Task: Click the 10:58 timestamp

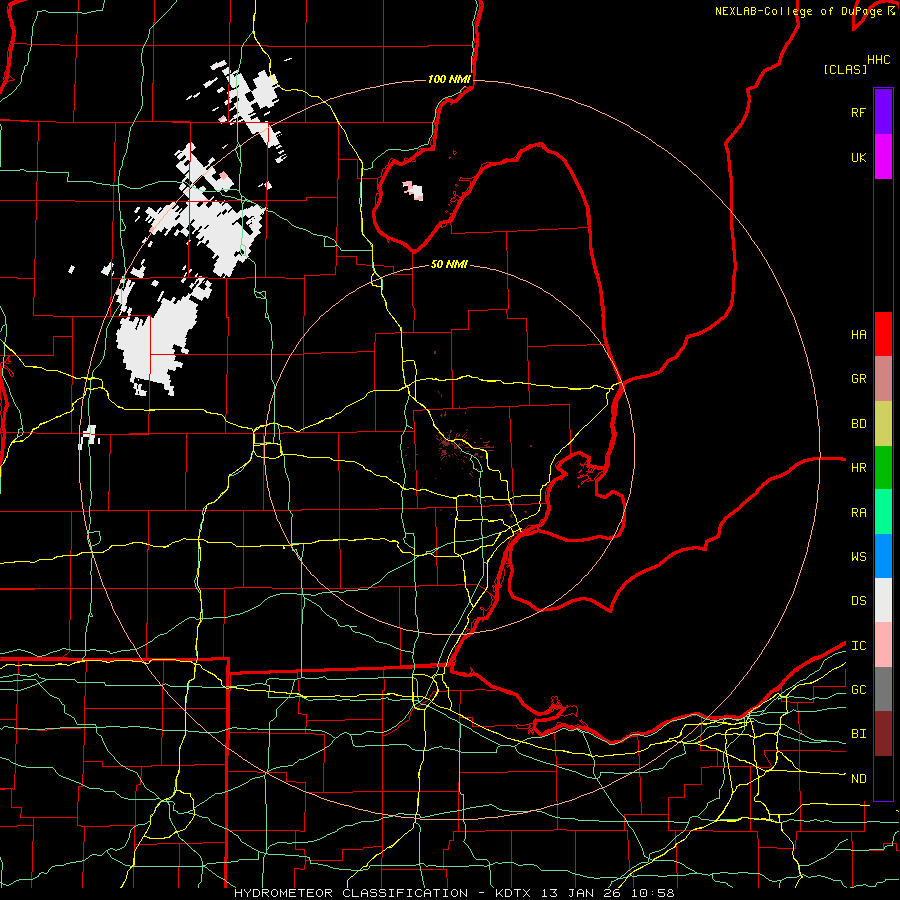Action: 652,893
